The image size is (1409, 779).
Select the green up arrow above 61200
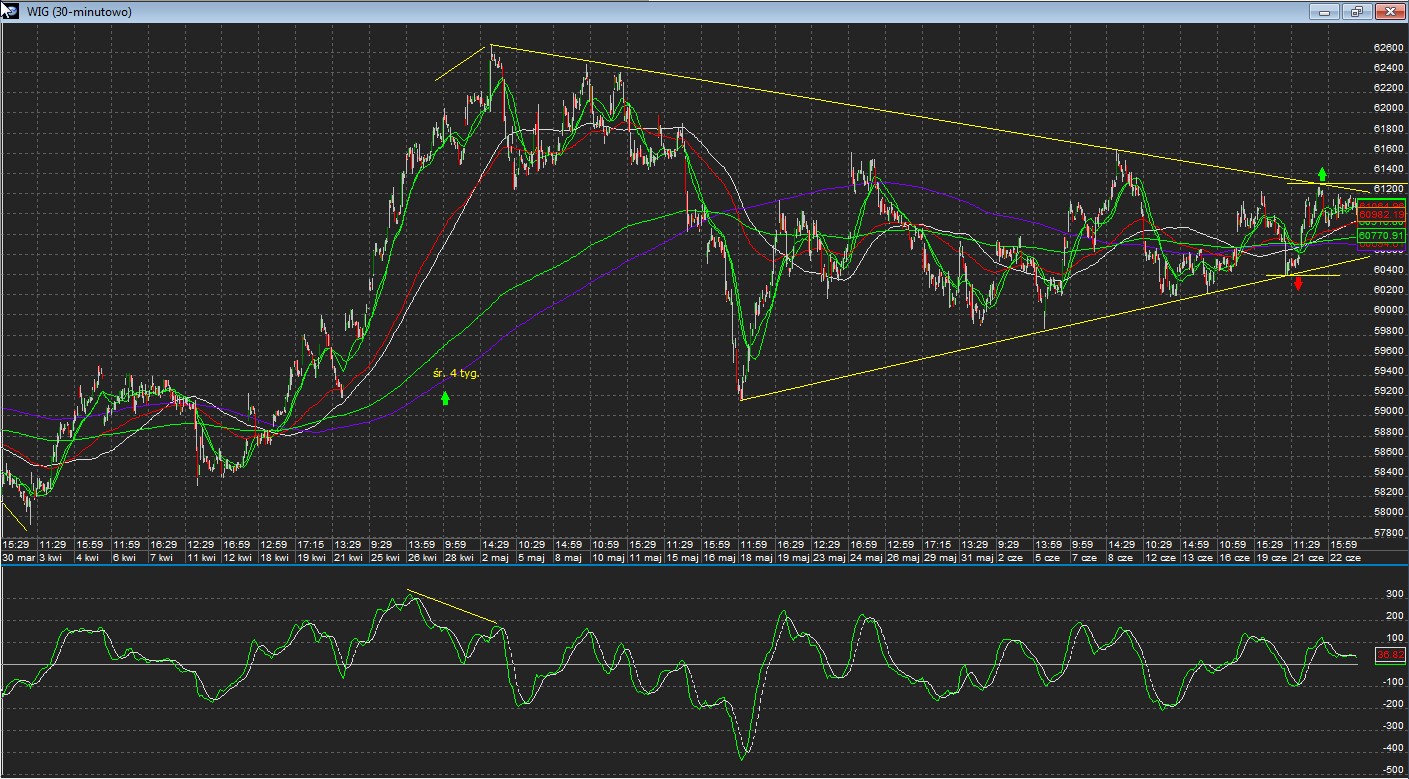pyautogui.click(x=1322, y=174)
